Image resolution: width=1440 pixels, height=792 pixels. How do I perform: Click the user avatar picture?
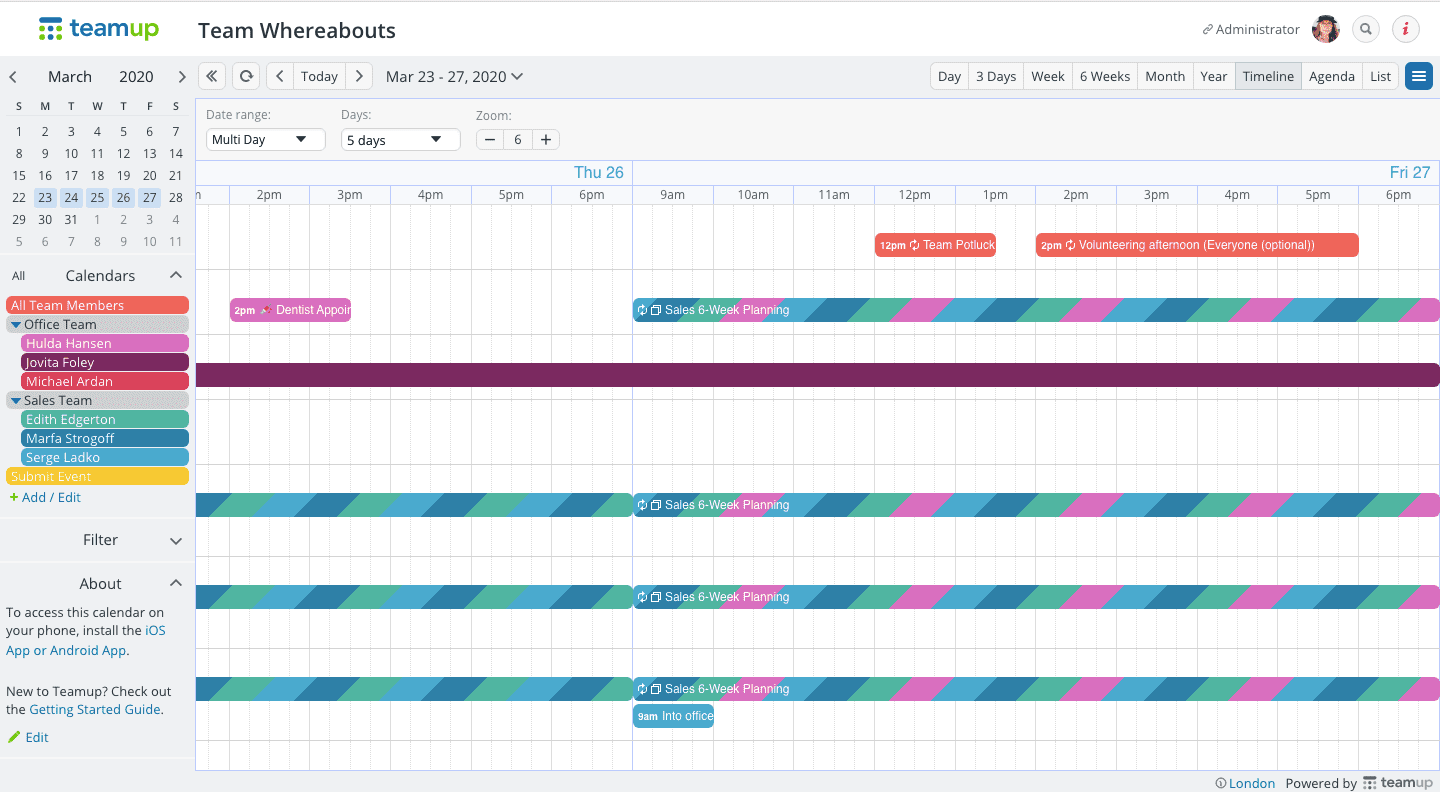tap(1326, 29)
